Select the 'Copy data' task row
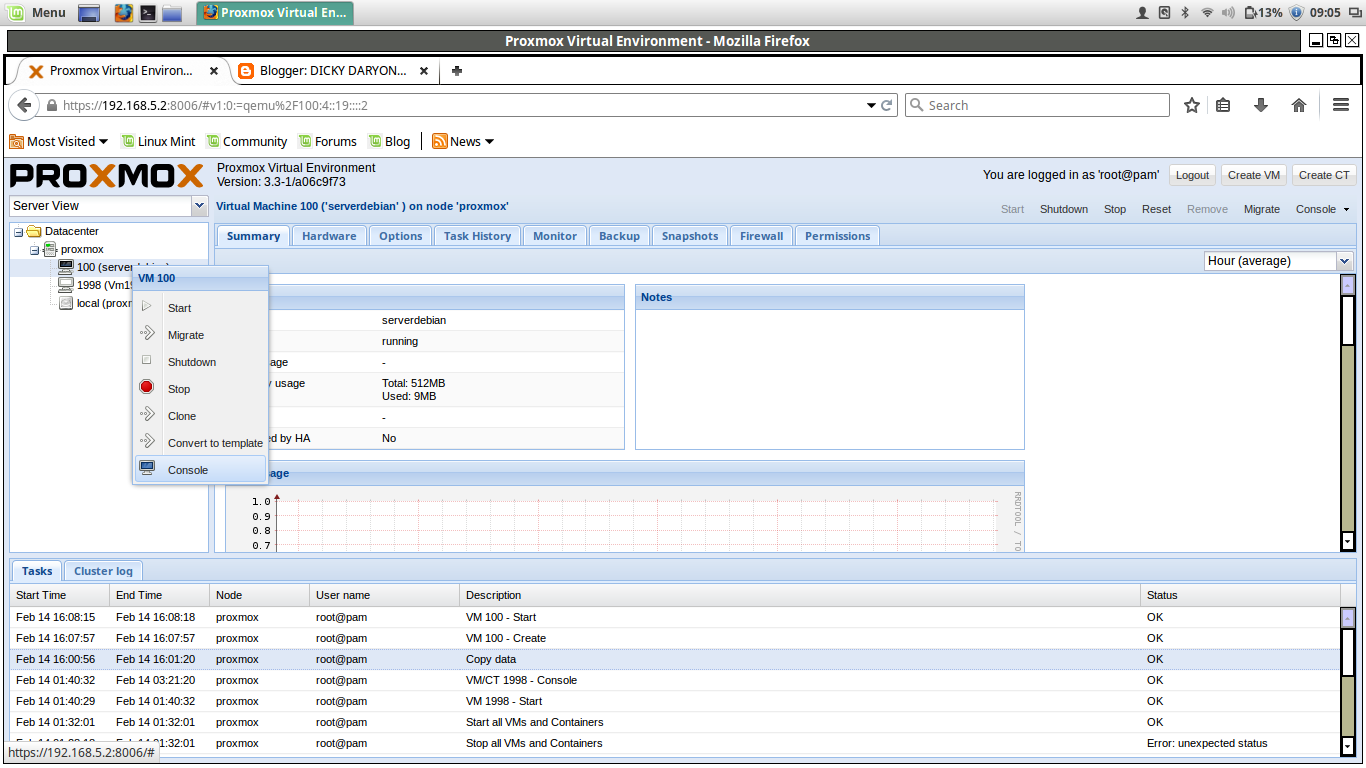Screen dimensions: 1366x768 (675, 659)
